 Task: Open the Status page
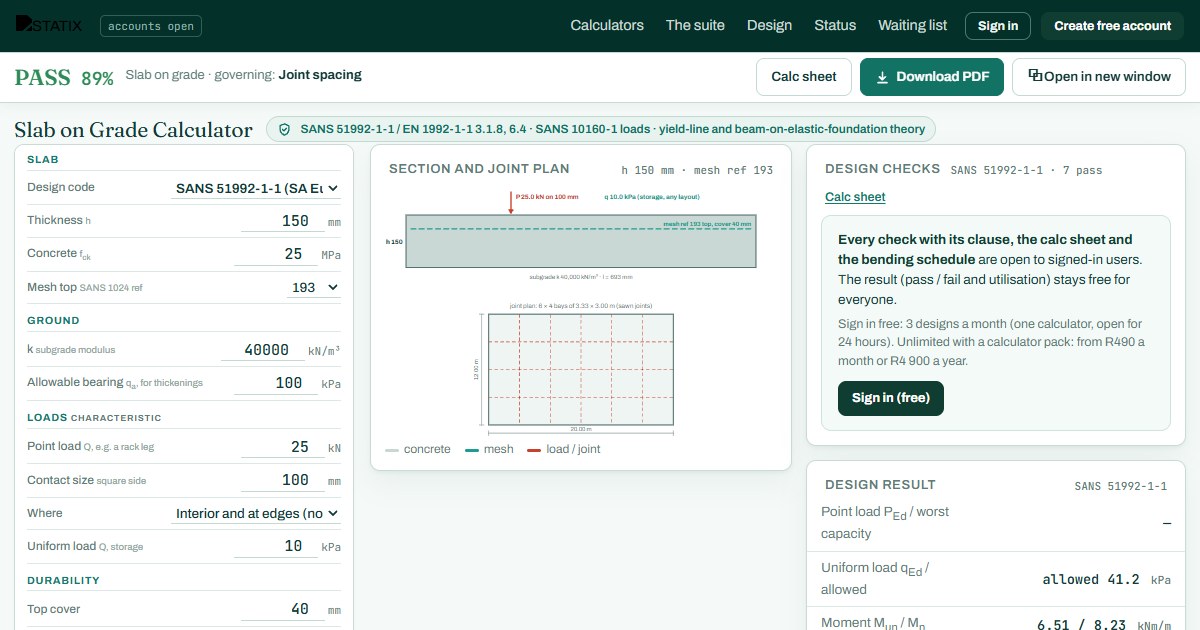click(x=835, y=25)
